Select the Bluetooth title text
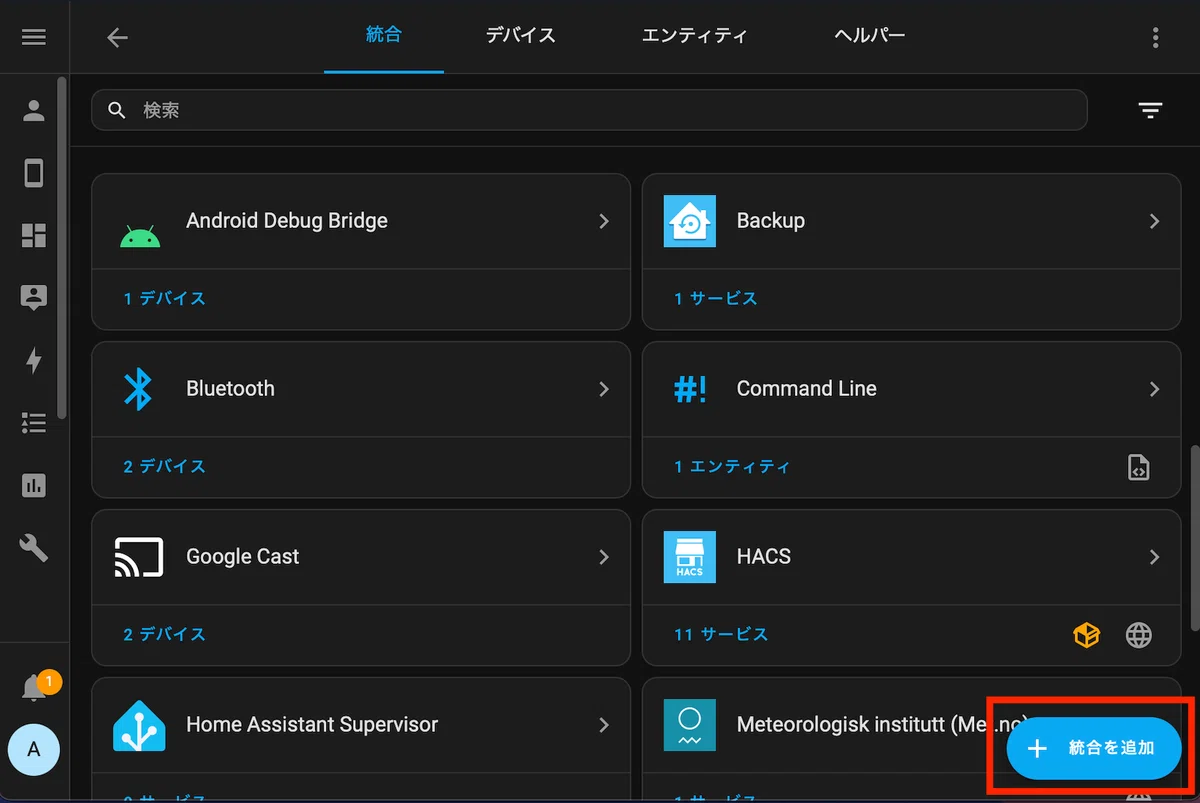1200x803 pixels. tap(230, 389)
